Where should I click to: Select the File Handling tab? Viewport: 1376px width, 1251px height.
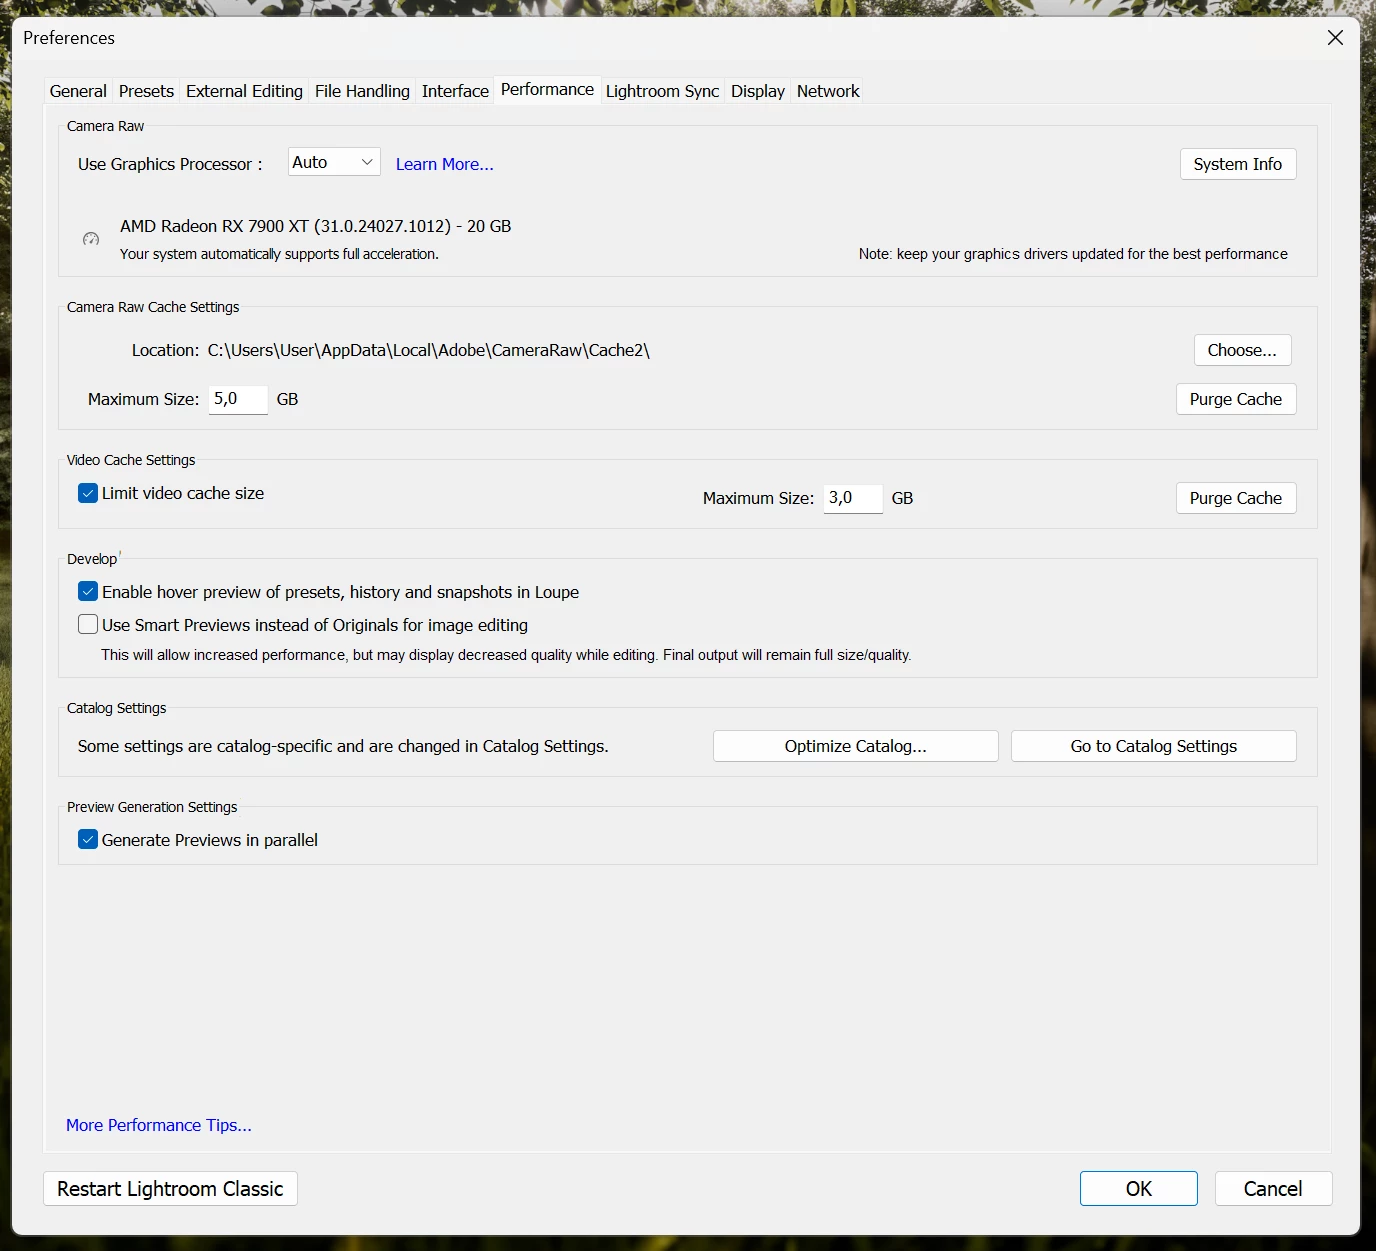tap(362, 91)
